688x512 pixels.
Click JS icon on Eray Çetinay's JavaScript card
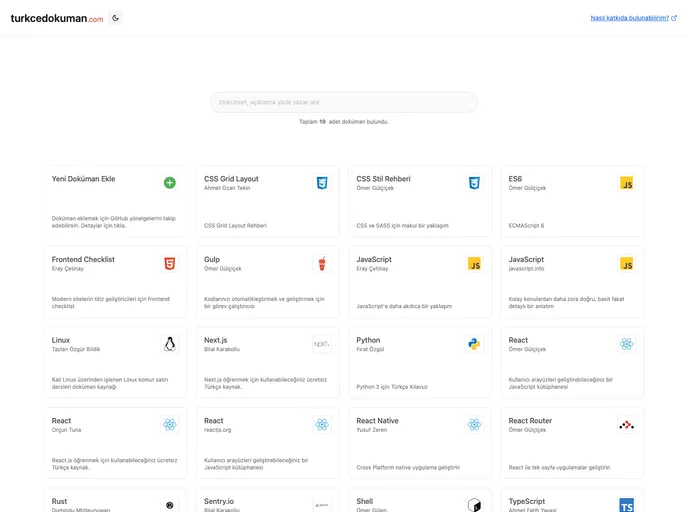474,264
